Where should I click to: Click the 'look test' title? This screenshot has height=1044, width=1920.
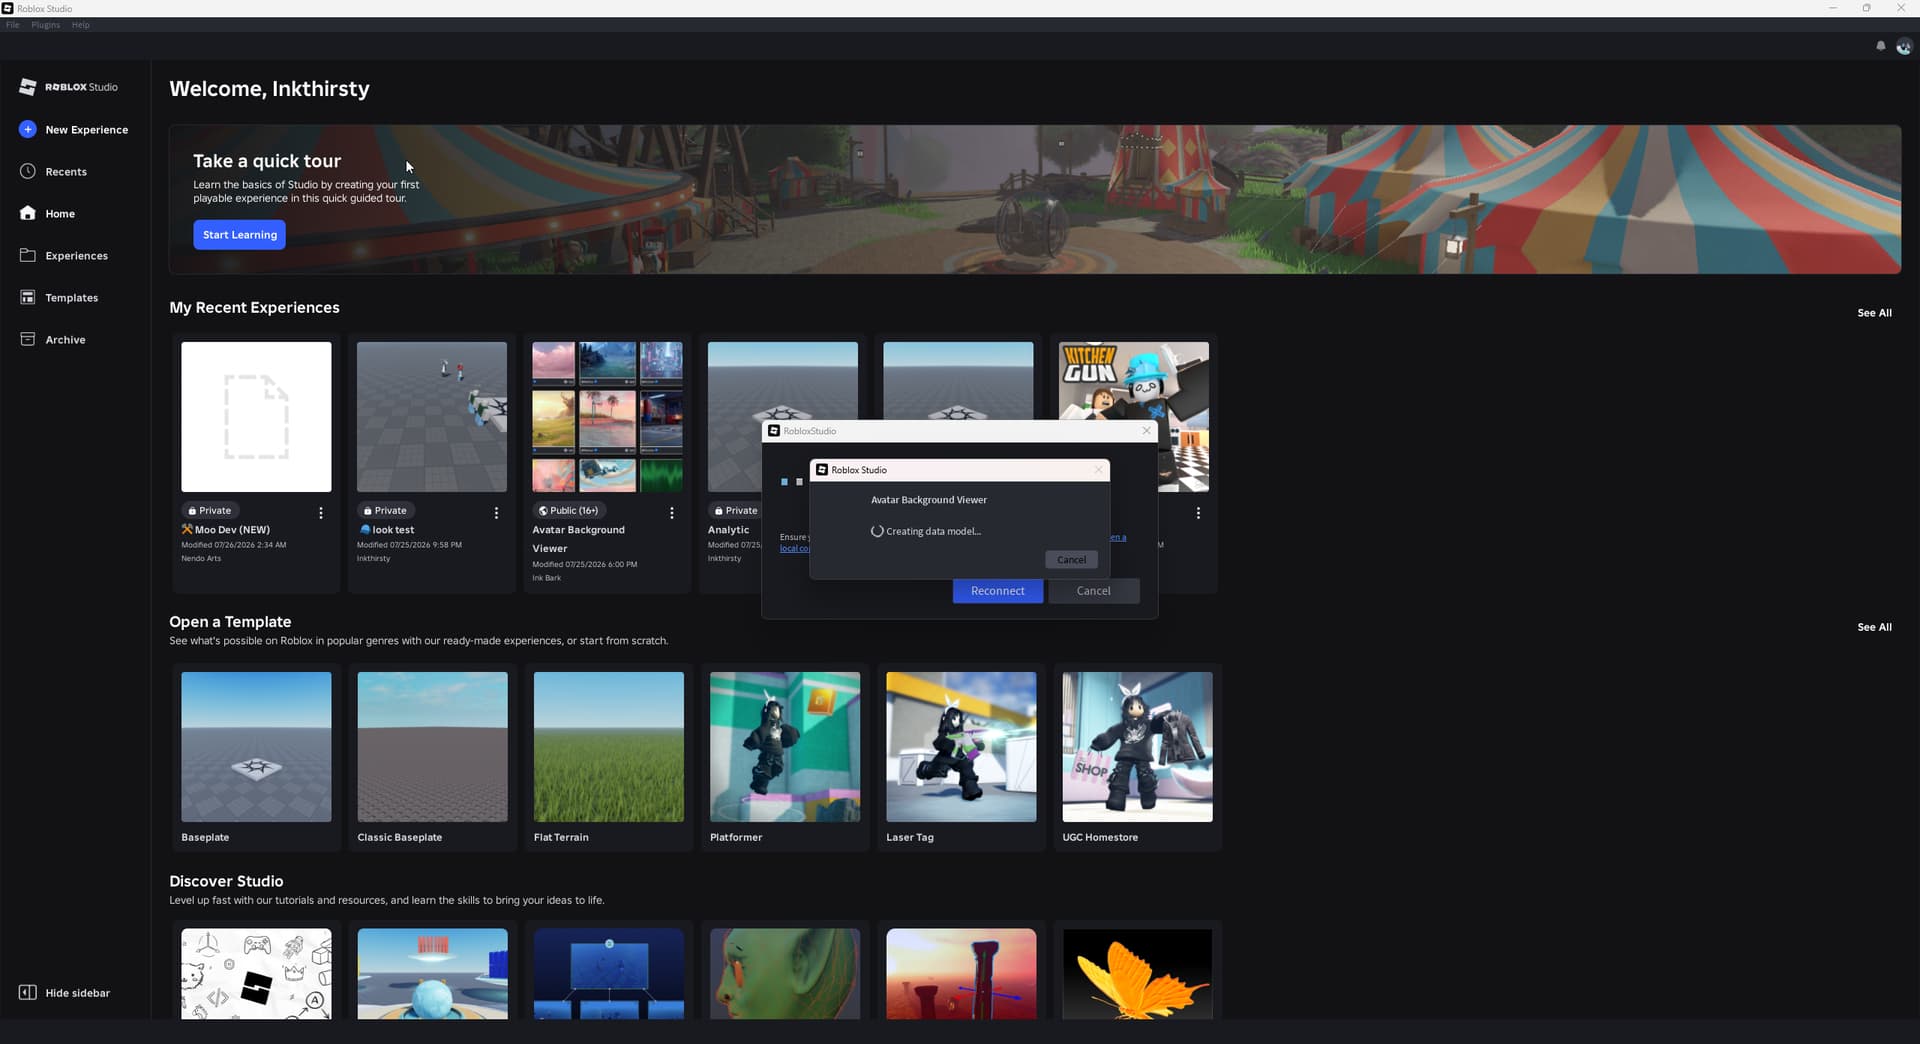(x=393, y=530)
